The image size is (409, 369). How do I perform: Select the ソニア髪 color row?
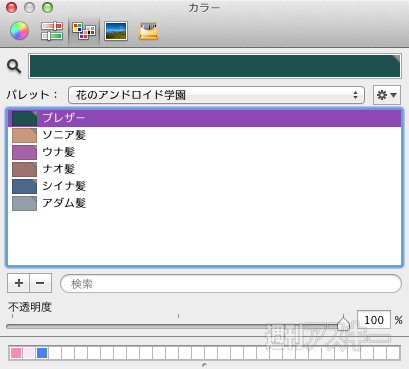point(204,135)
